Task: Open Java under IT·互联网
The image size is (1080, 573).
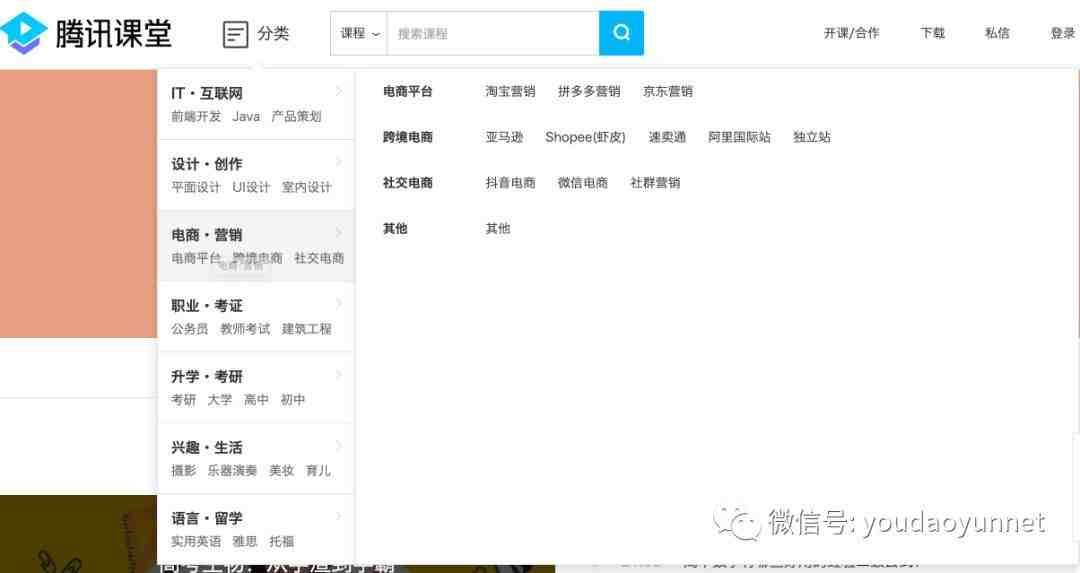Action: [246, 116]
